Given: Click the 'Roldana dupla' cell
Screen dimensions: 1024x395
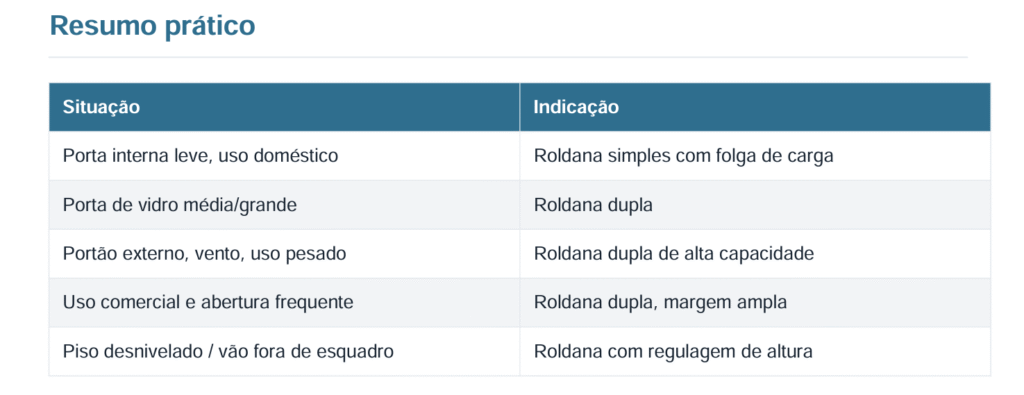Looking at the screenshot, I should point(755,205).
